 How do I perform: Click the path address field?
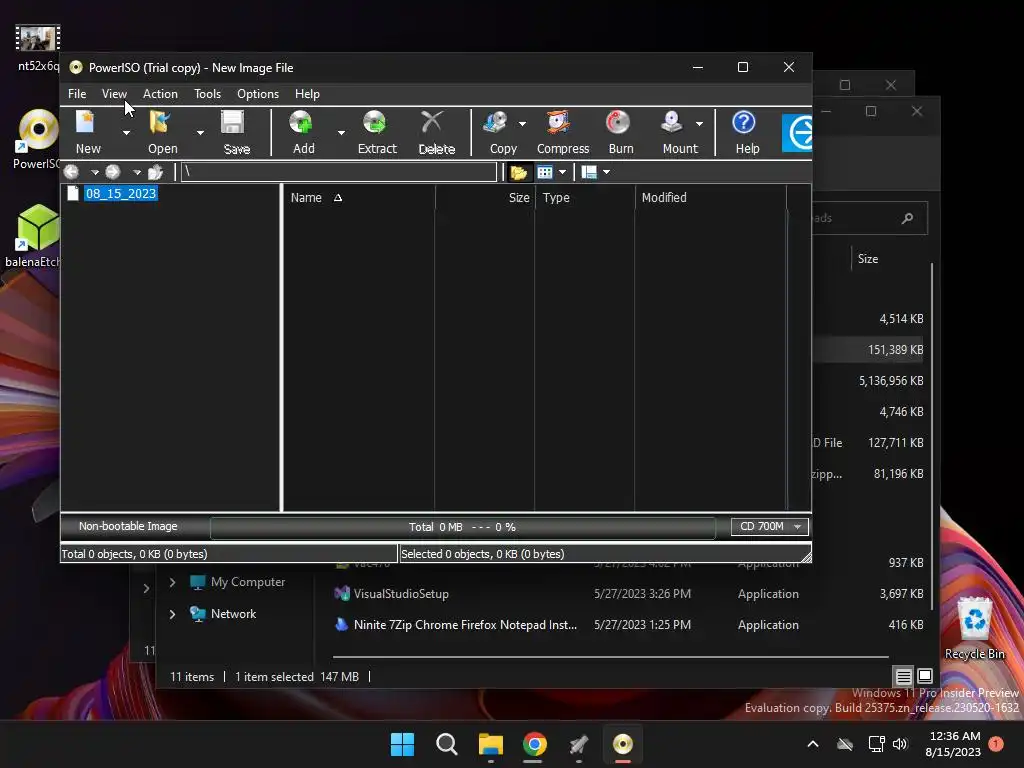(339, 172)
